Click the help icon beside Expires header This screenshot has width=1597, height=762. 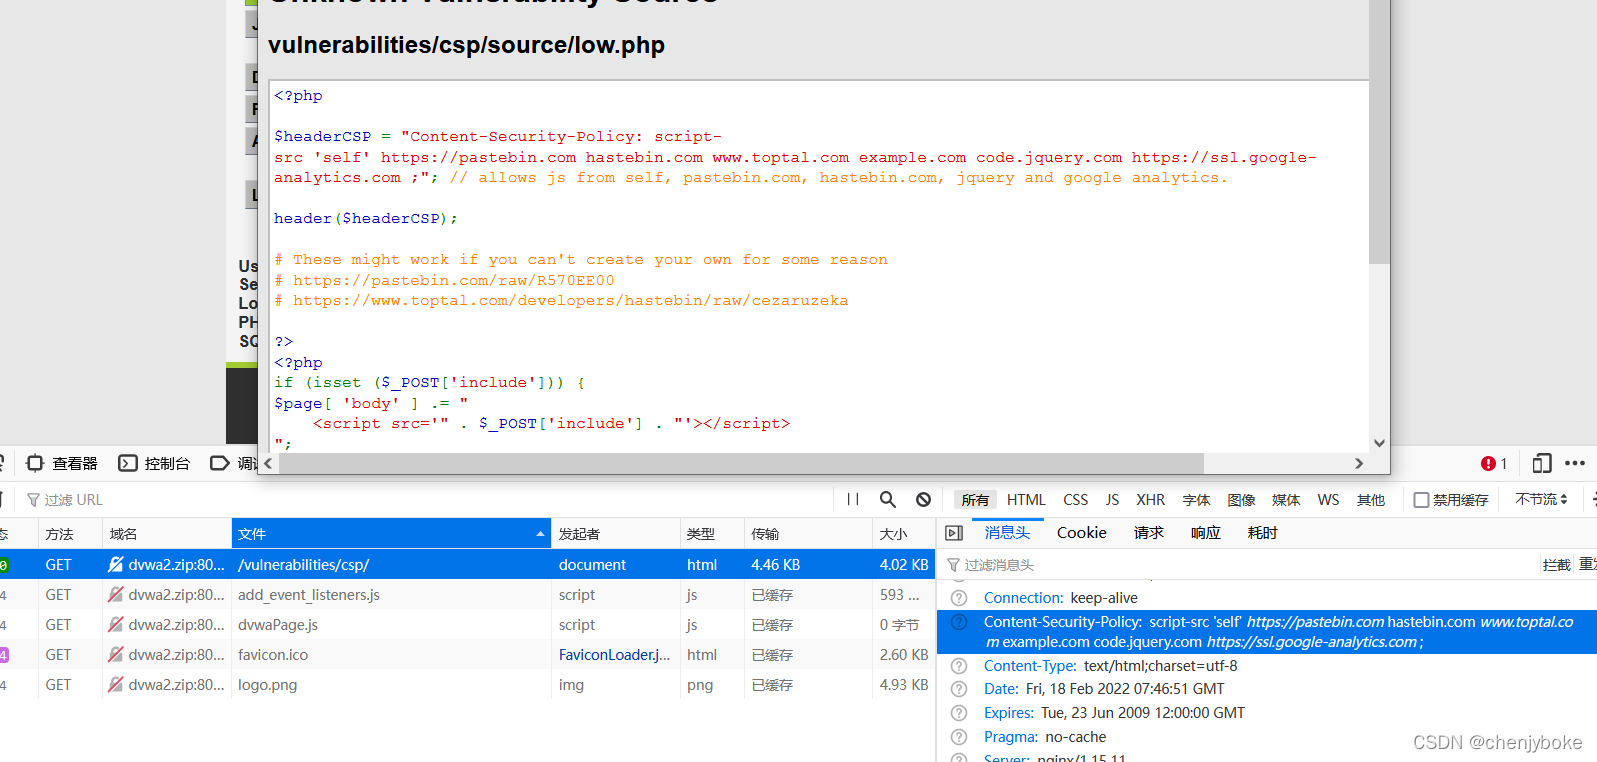pyautogui.click(x=959, y=713)
